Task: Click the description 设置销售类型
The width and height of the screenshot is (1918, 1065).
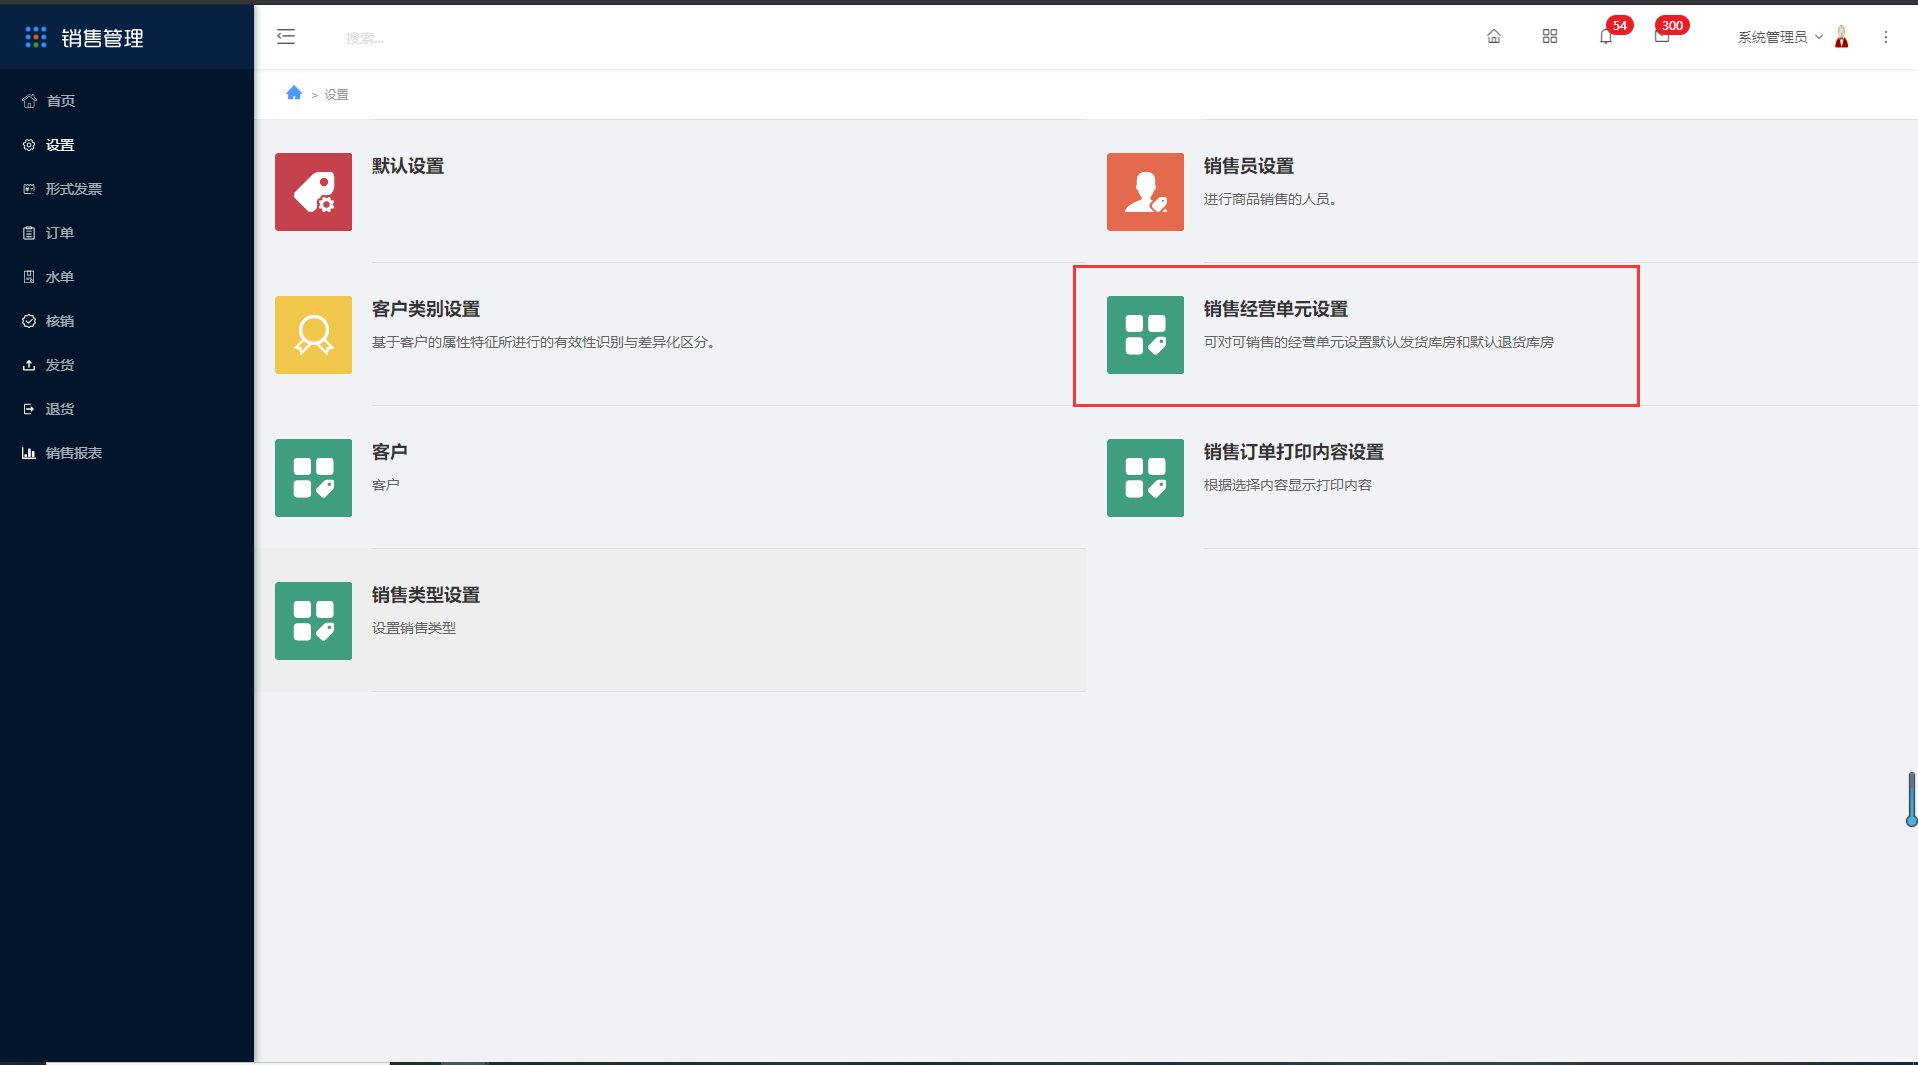Action: tap(414, 628)
